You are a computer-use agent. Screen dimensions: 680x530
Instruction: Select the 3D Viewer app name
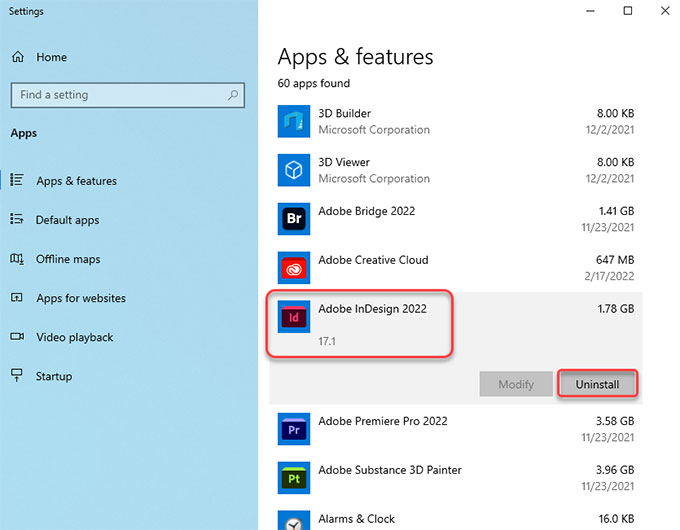344,162
